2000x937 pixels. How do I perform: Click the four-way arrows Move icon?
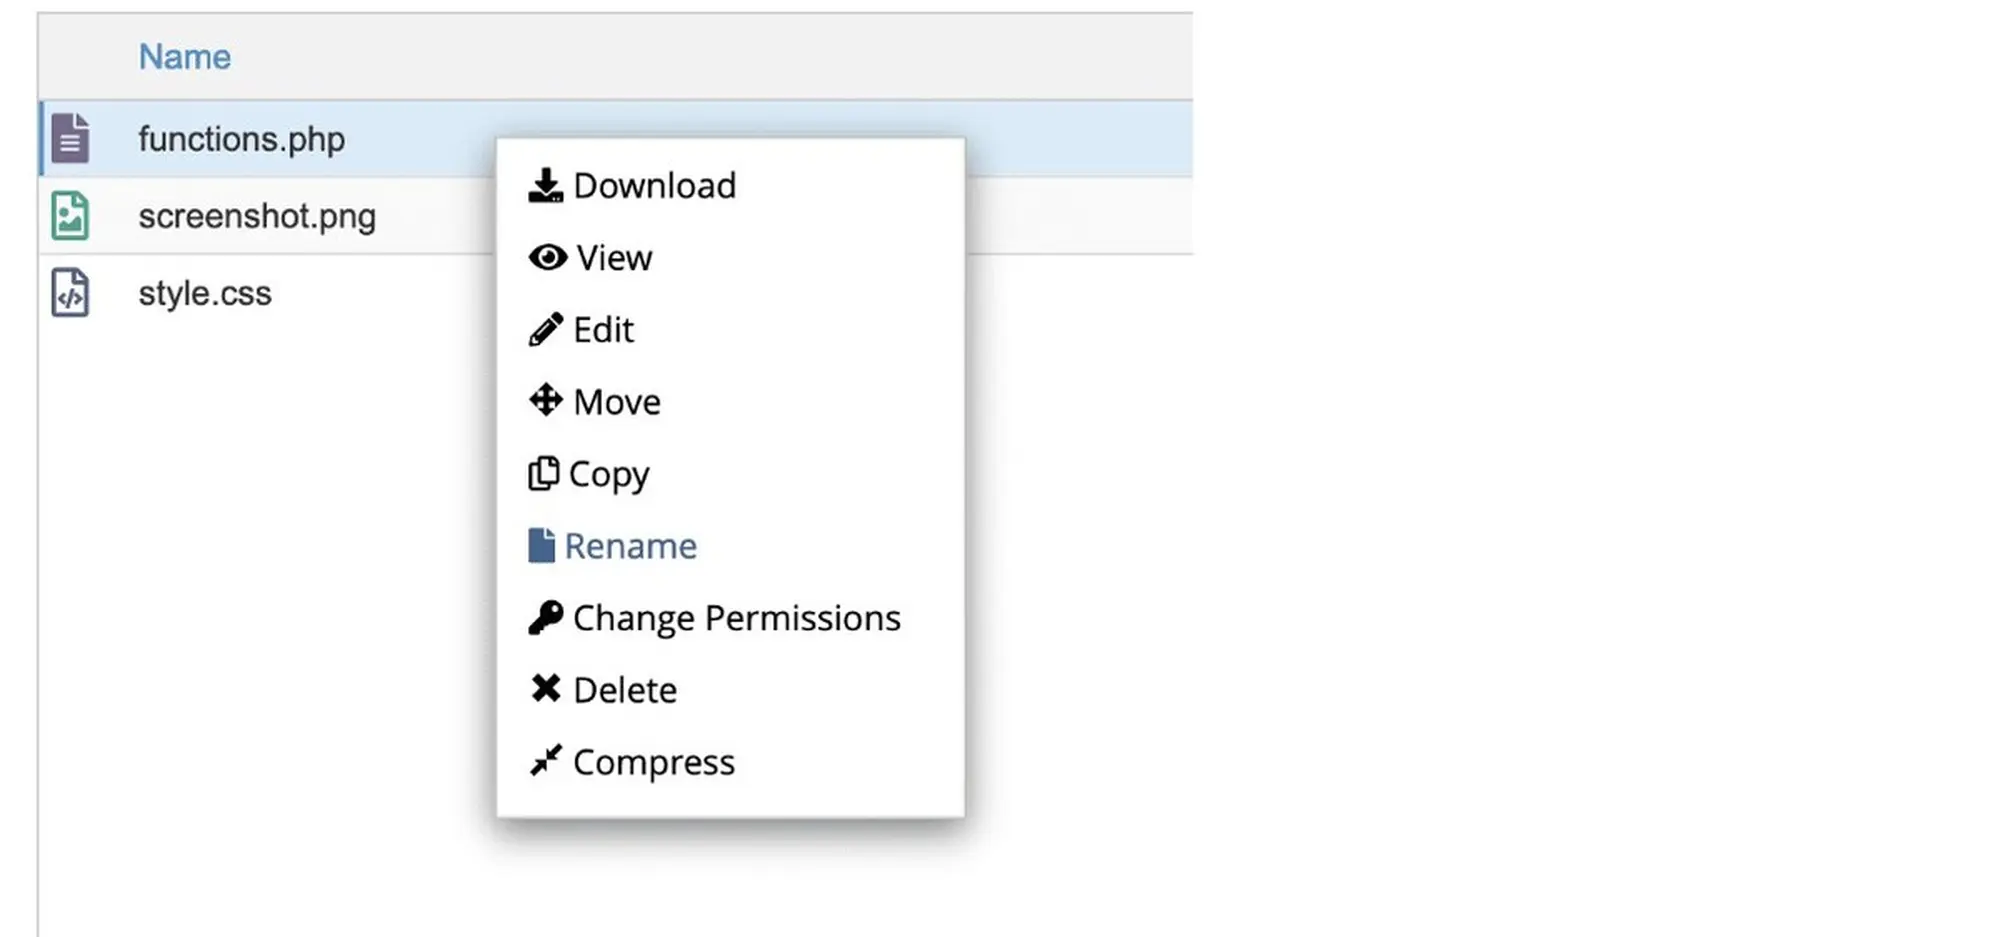point(545,401)
